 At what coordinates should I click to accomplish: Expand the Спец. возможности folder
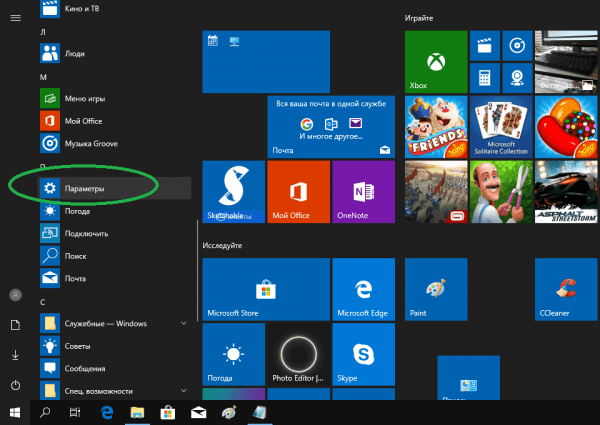pos(115,390)
